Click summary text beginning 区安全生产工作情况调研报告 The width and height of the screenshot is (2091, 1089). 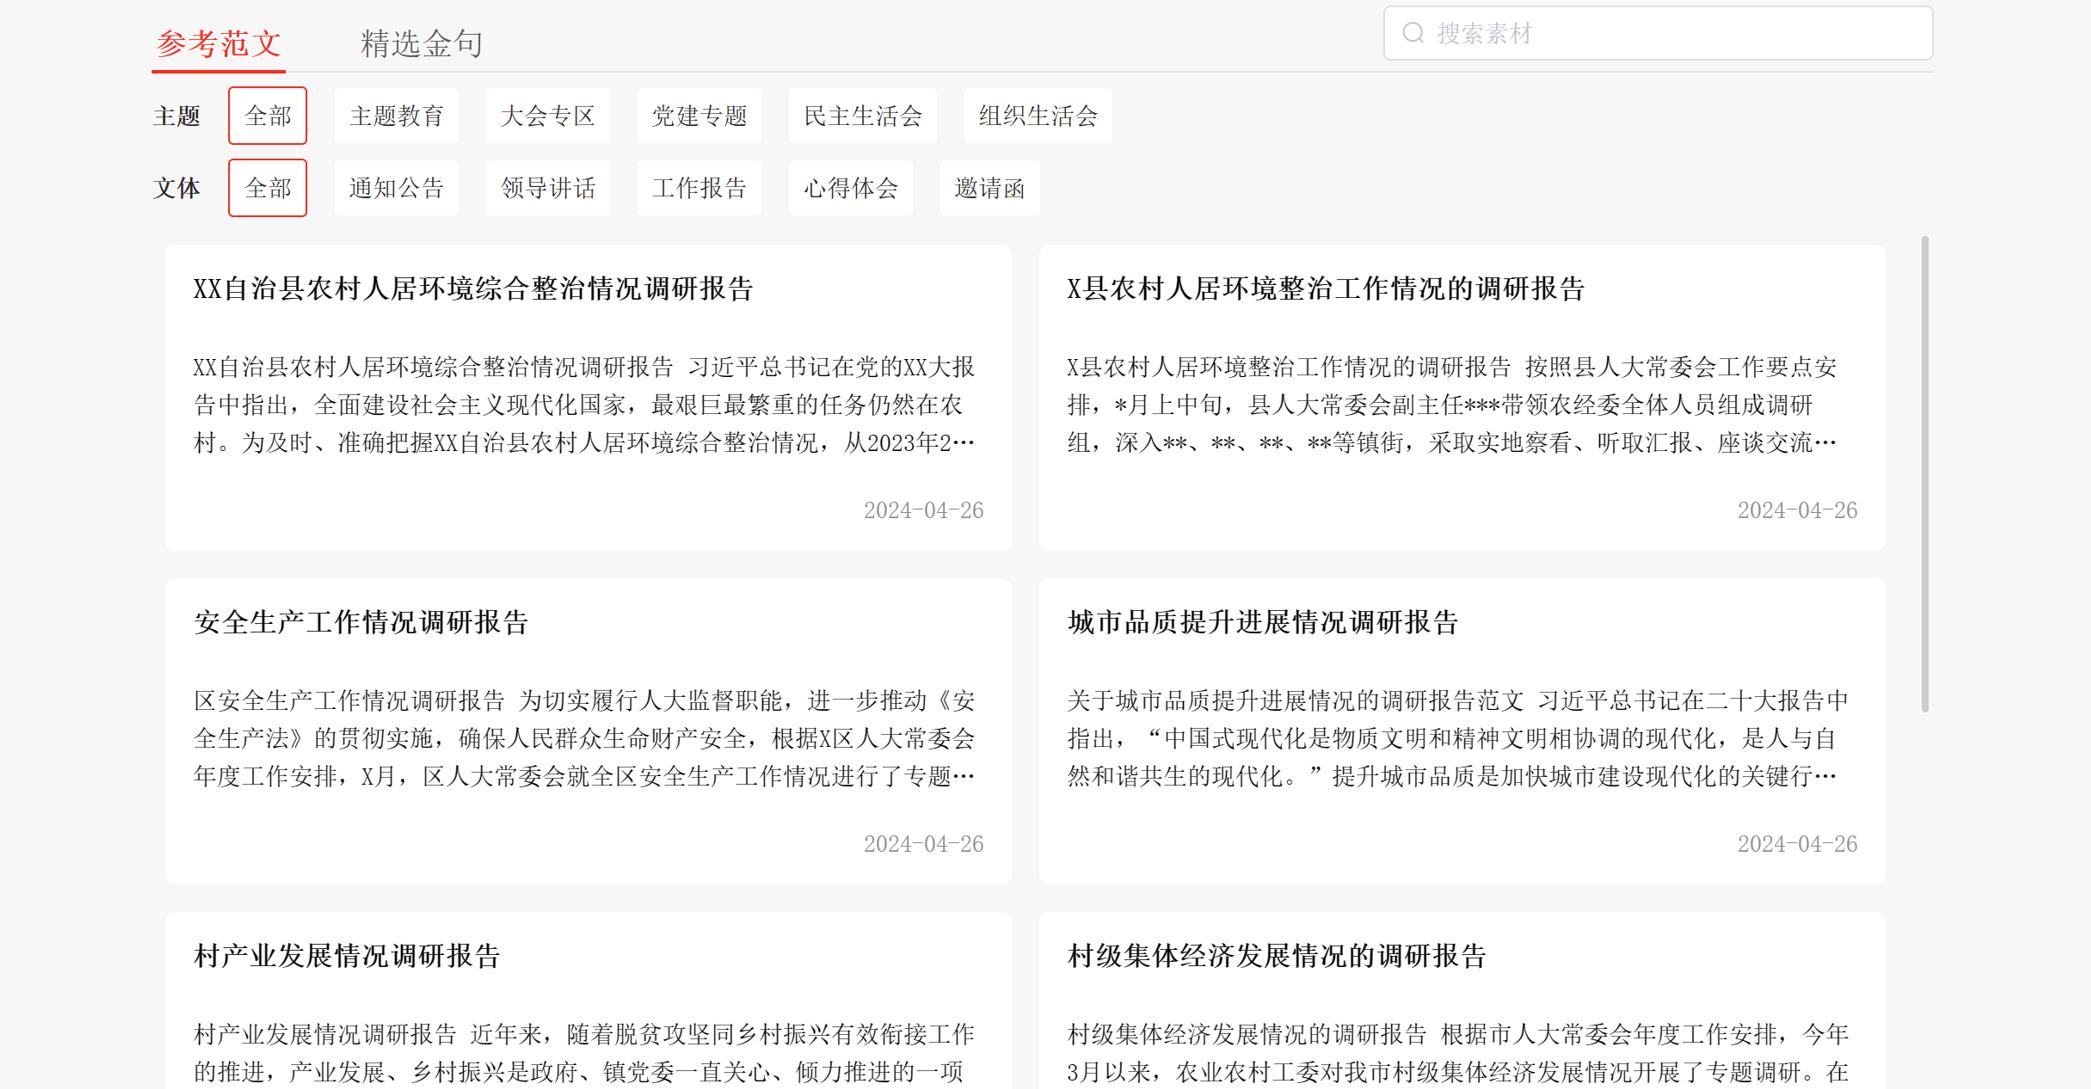(x=584, y=738)
